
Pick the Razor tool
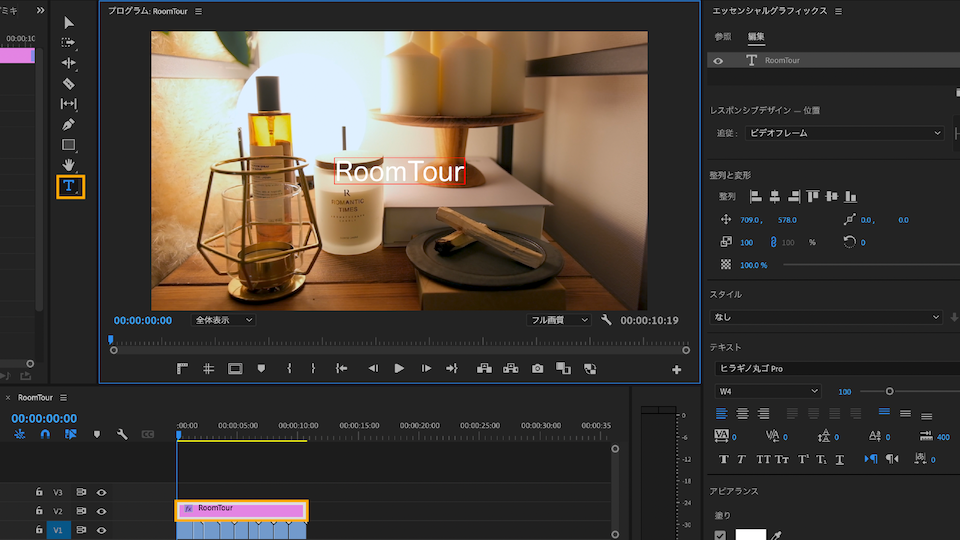69,83
